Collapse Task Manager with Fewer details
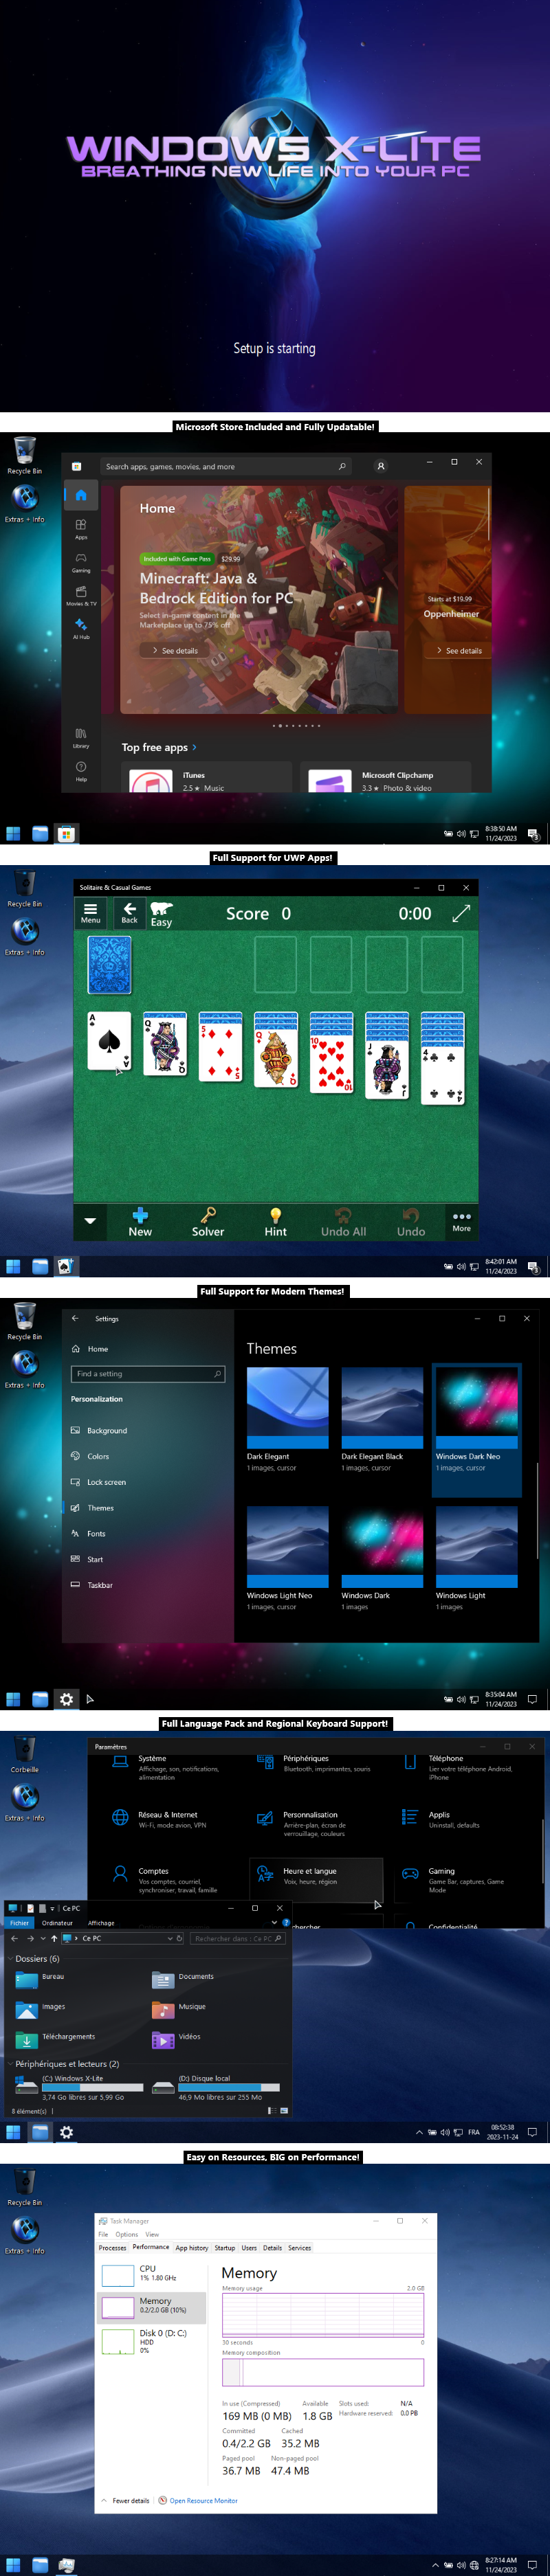 [x=125, y=2501]
